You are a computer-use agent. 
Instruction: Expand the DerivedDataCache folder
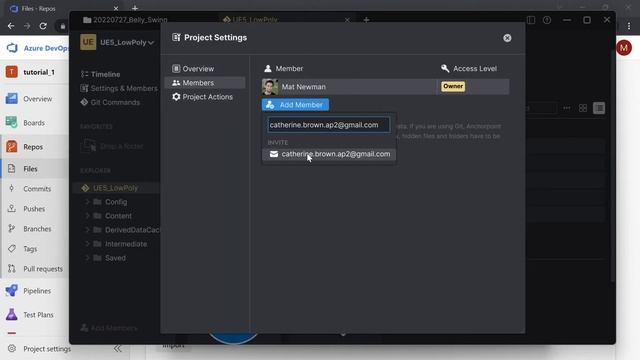87,230
